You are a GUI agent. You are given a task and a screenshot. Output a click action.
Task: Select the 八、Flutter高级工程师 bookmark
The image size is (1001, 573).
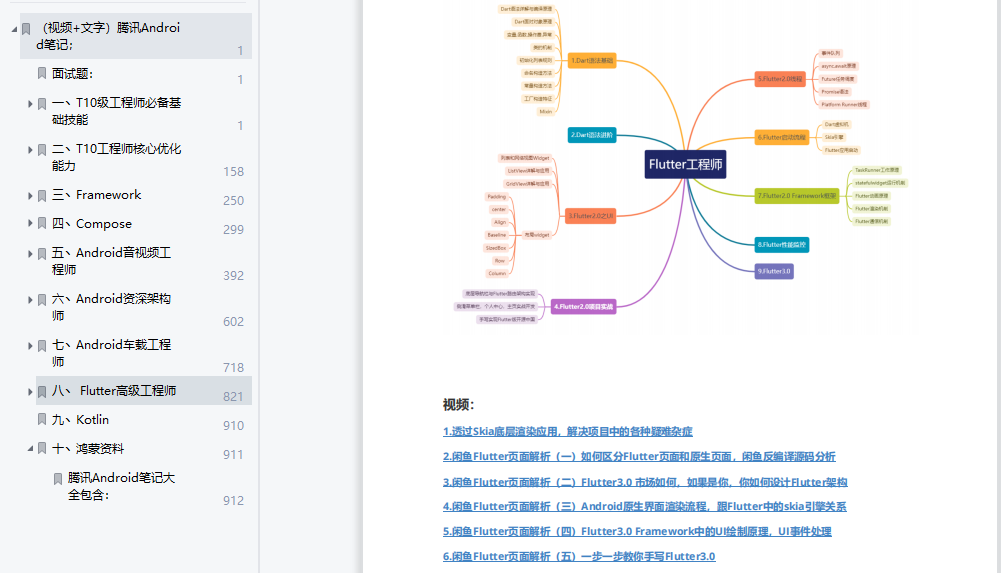pyautogui.click(x=114, y=391)
